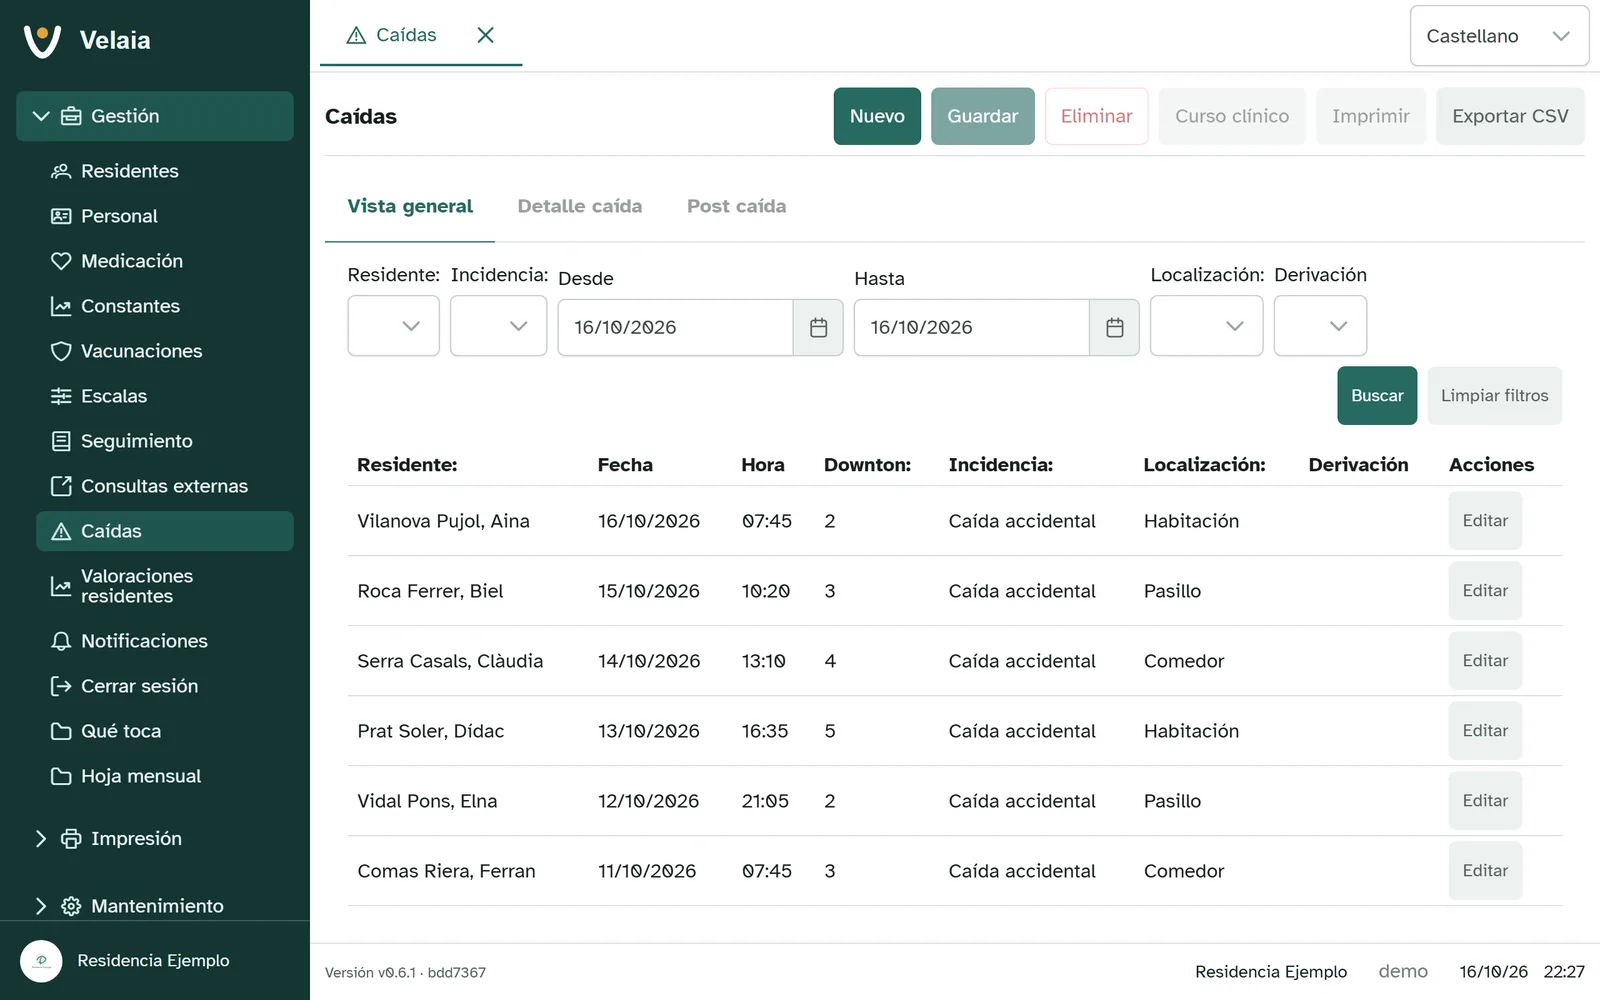The height and width of the screenshot is (1000, 1600).
Task: Collapse the Gestión sidebar group
Action: (155, 116)
